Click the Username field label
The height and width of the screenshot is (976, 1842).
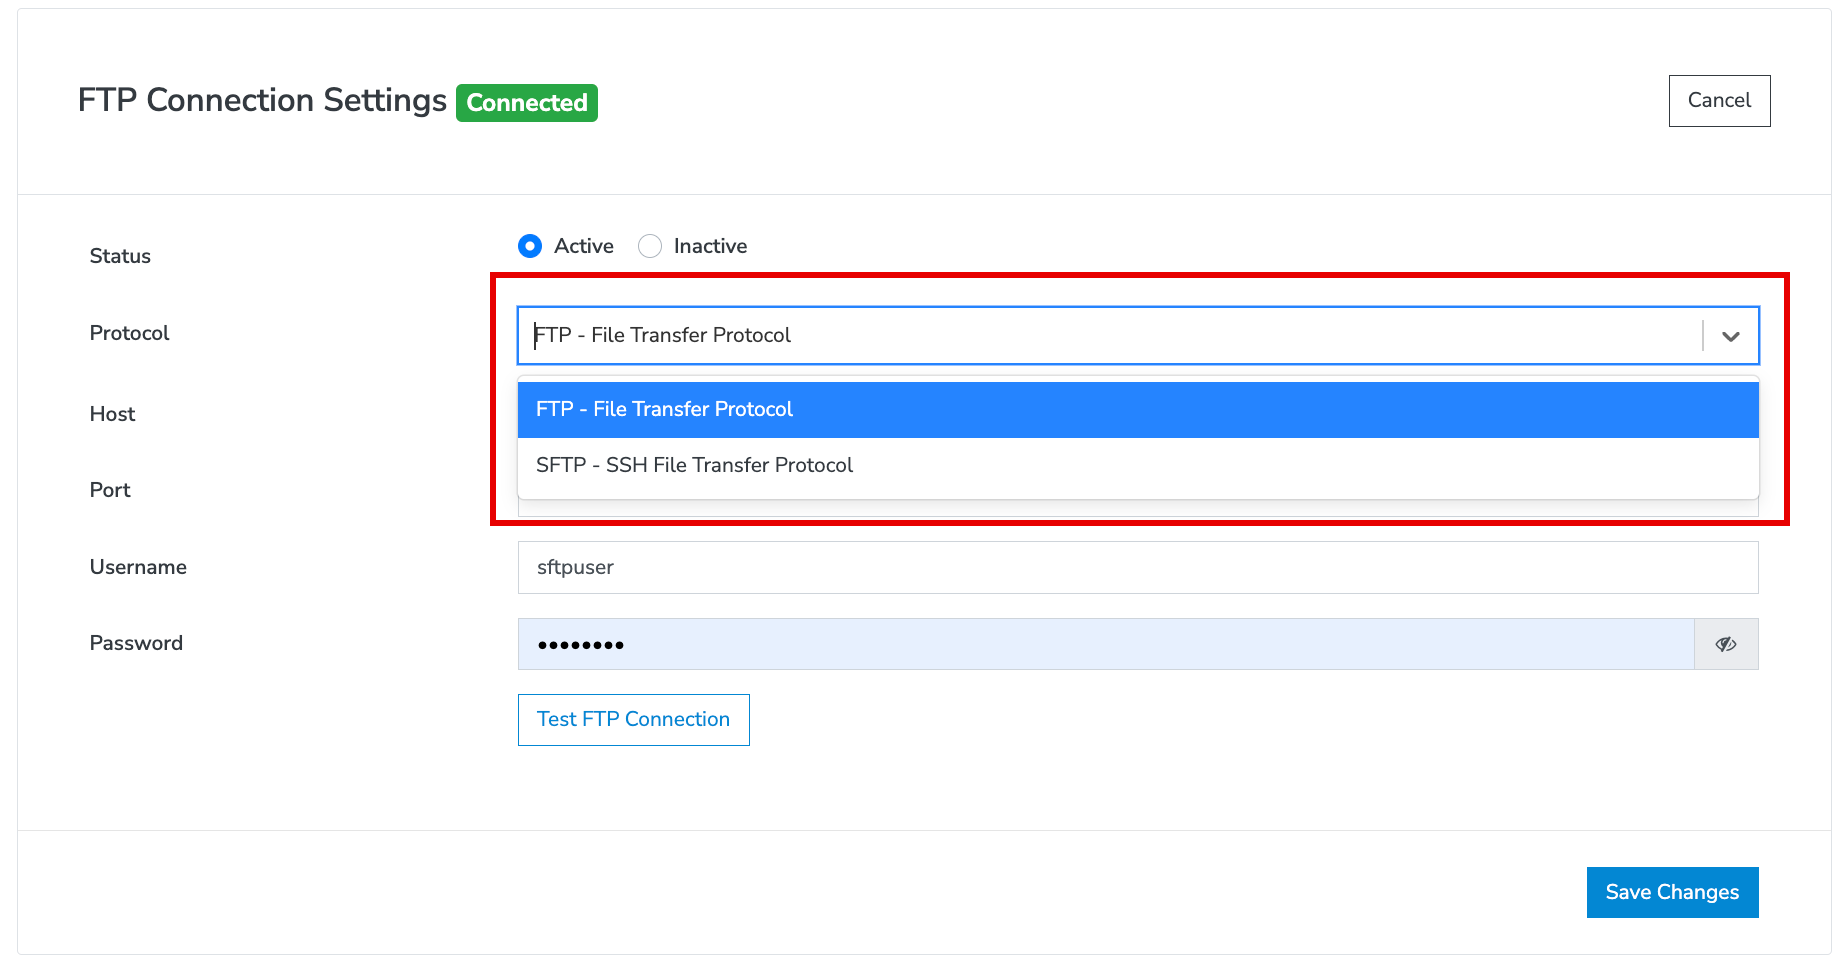(138, 567)
